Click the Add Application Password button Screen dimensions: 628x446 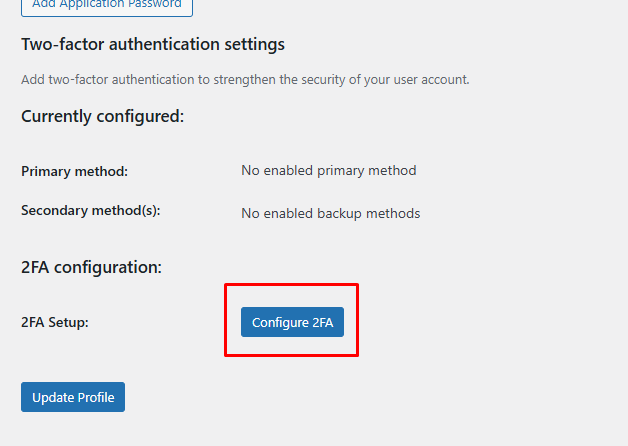point(106,5)
